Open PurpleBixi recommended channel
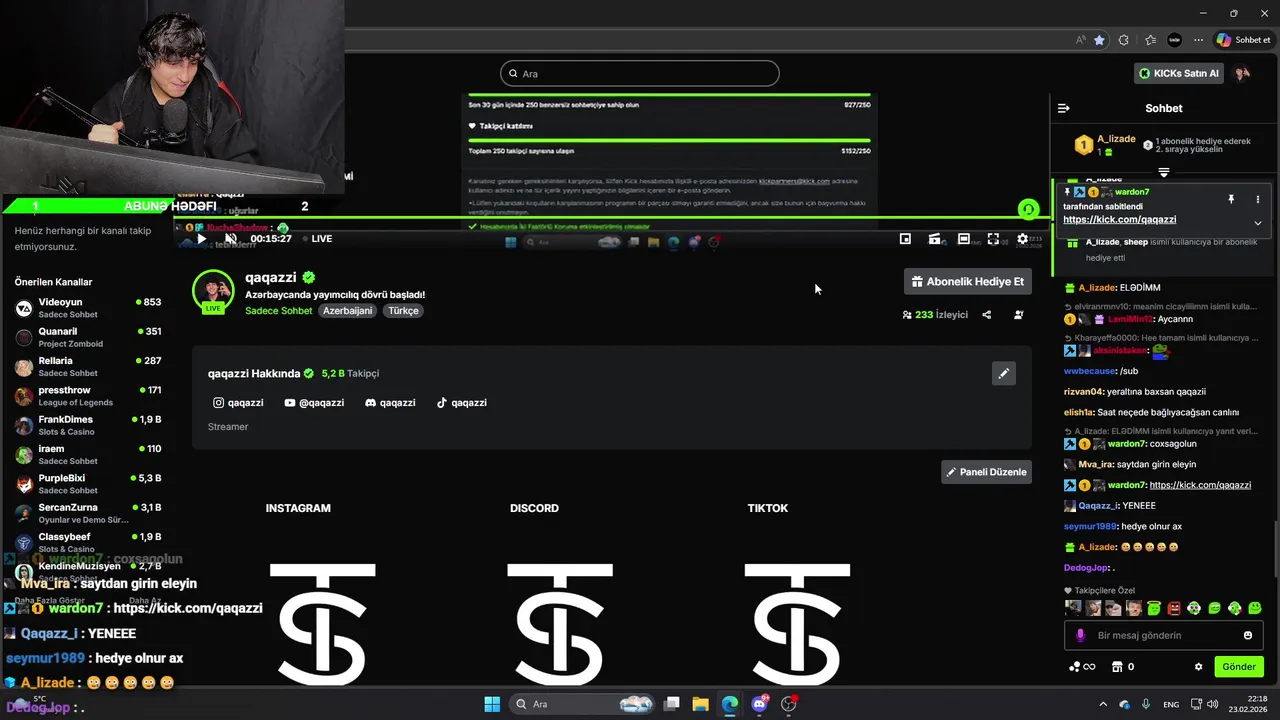This screenshot has height=720, width=1280. click(x=87, y=484)
